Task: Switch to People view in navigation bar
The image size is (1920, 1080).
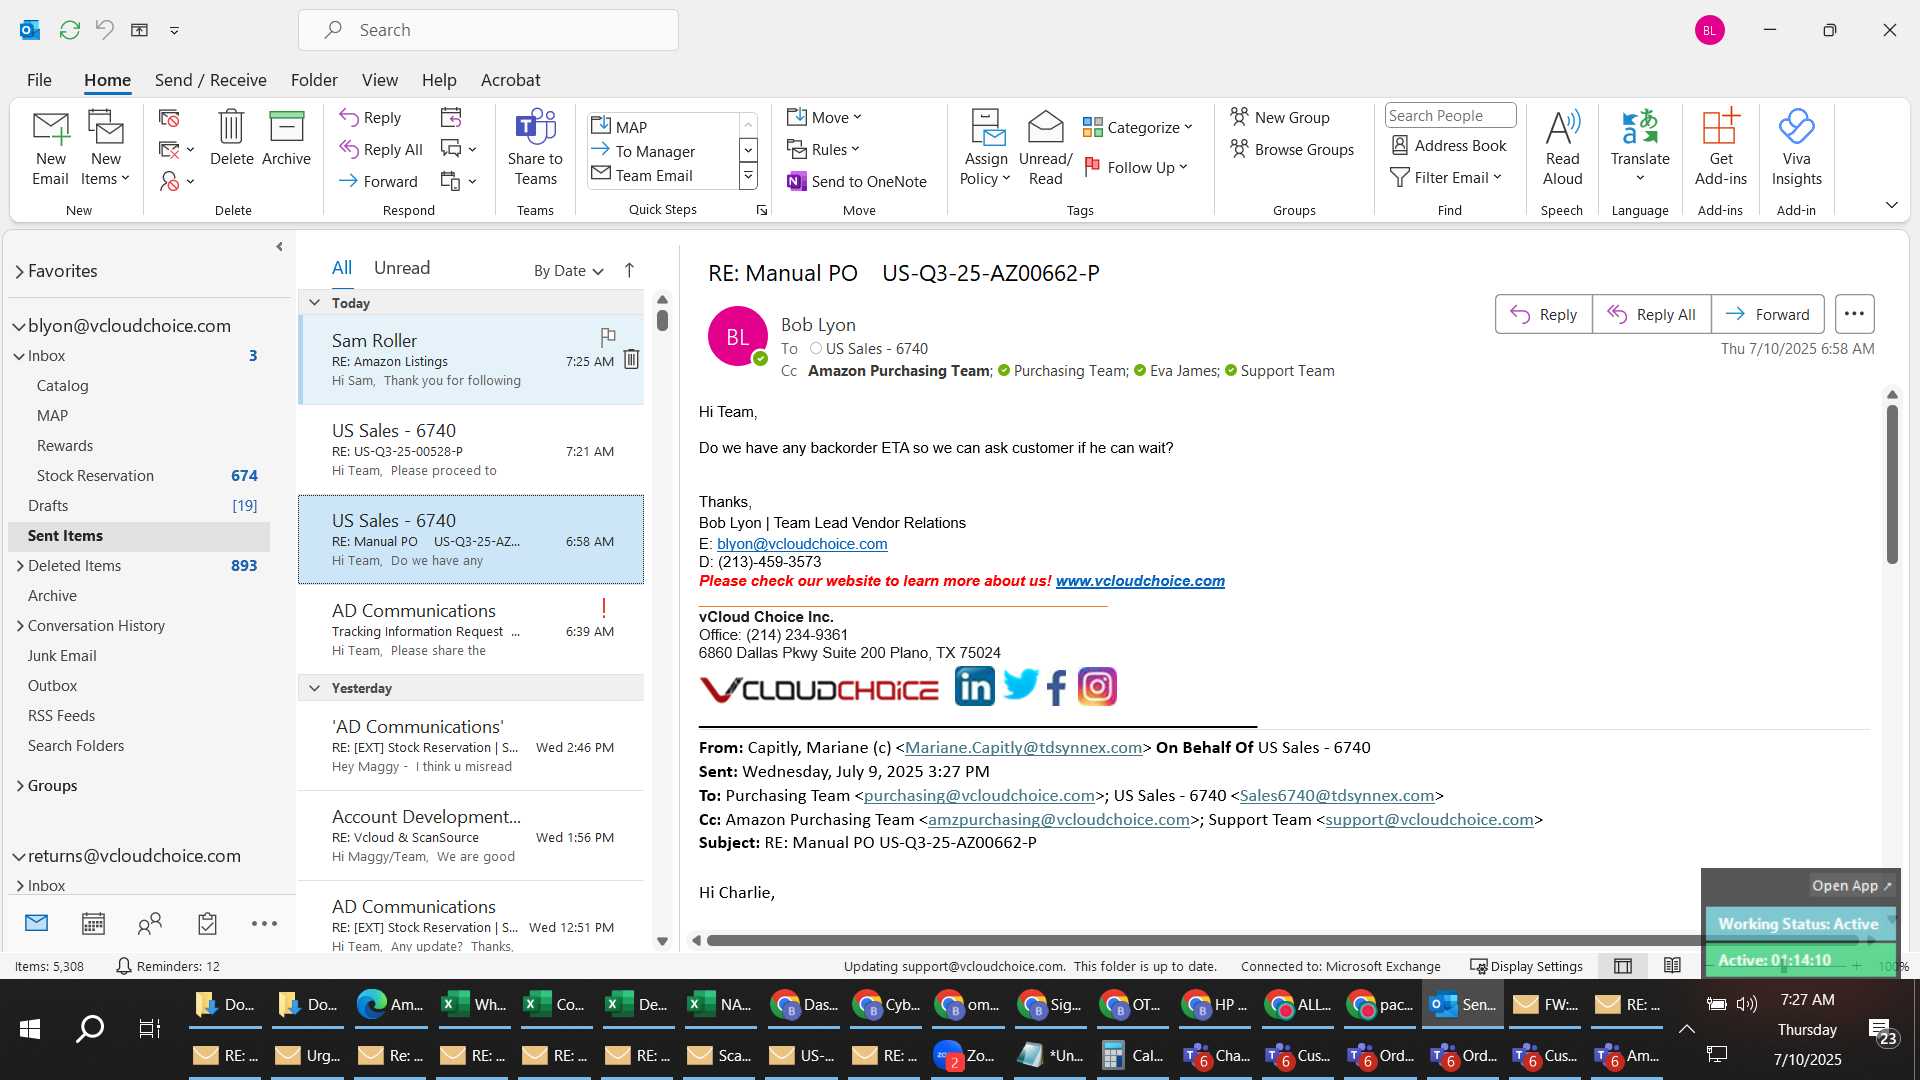Action: [150, 924]
